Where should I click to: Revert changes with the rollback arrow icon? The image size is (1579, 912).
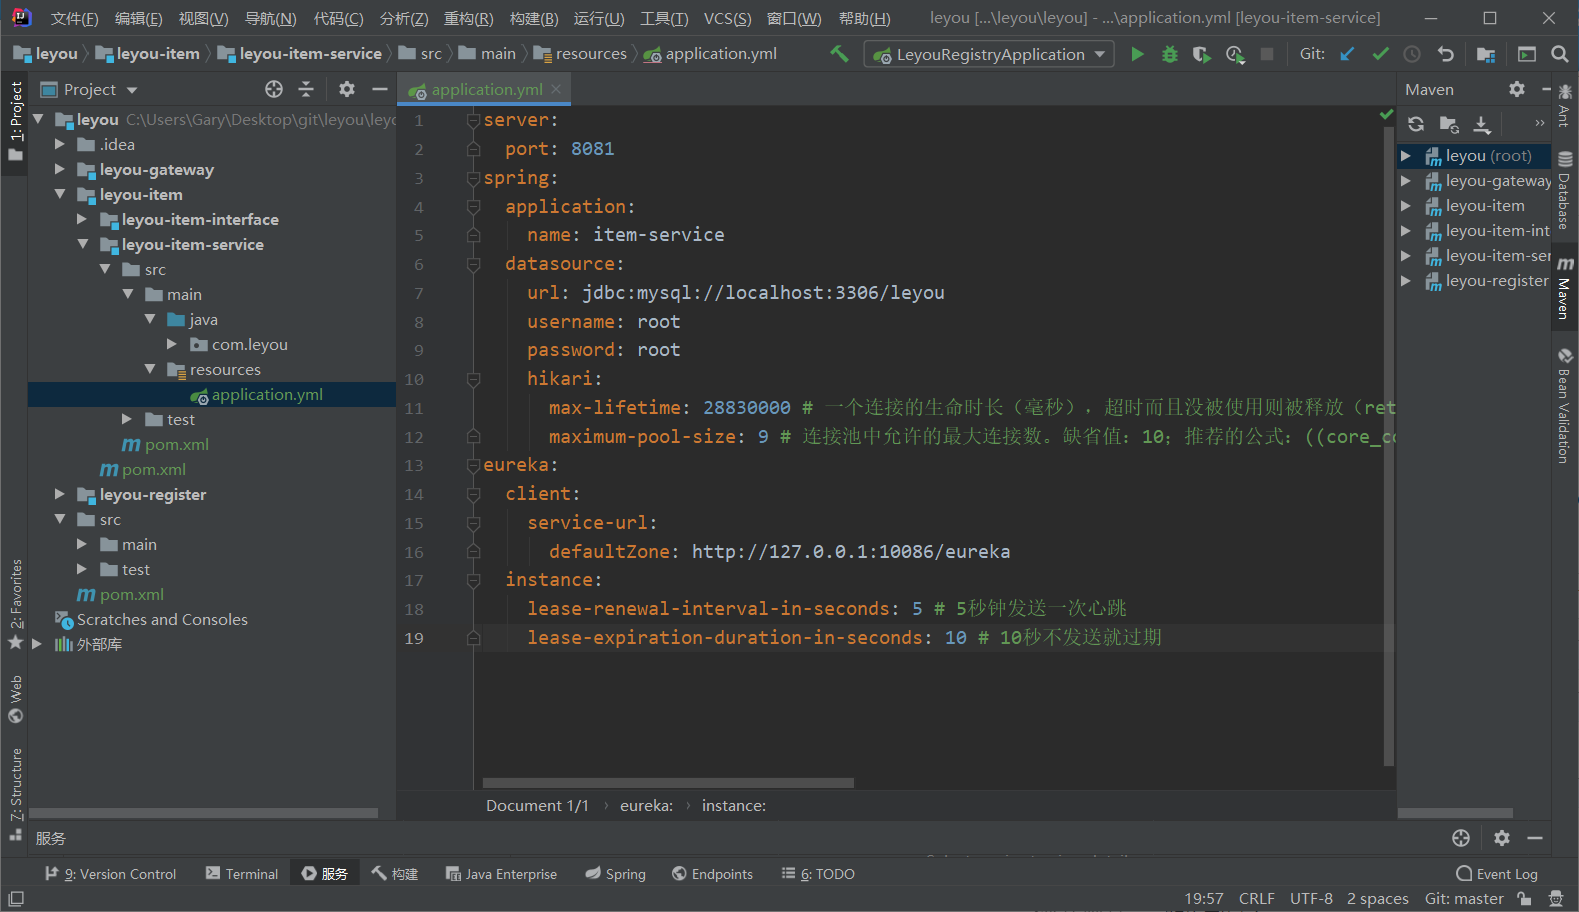click(x=1445, y=54)
